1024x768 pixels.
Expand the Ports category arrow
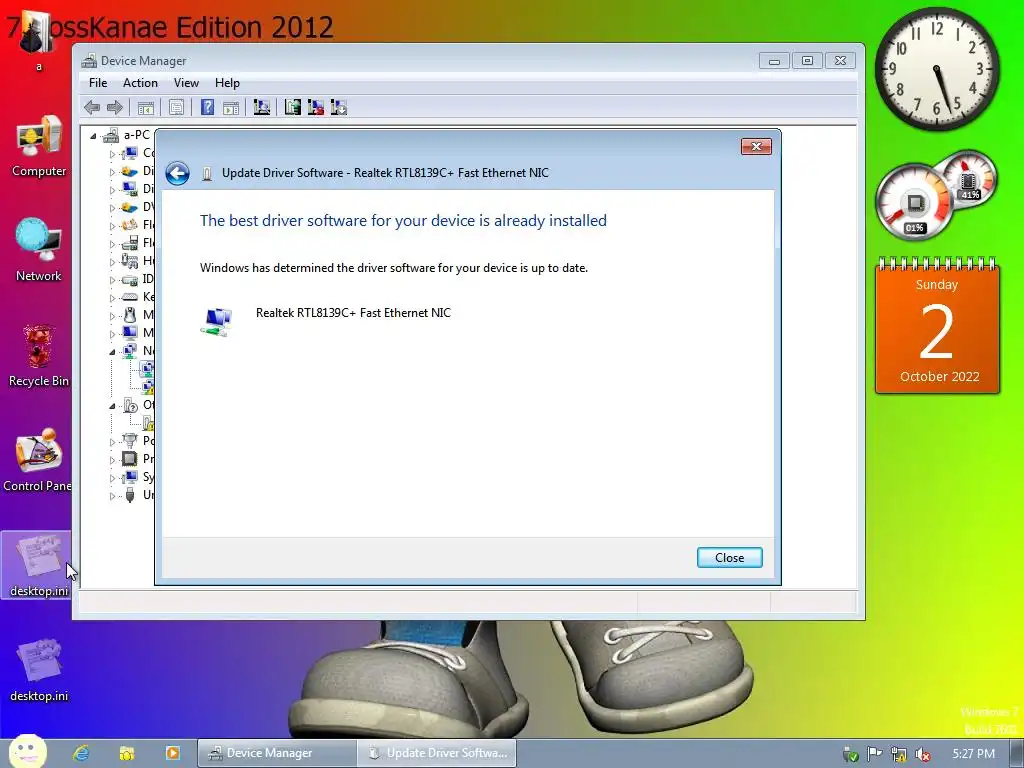[112, 442]
